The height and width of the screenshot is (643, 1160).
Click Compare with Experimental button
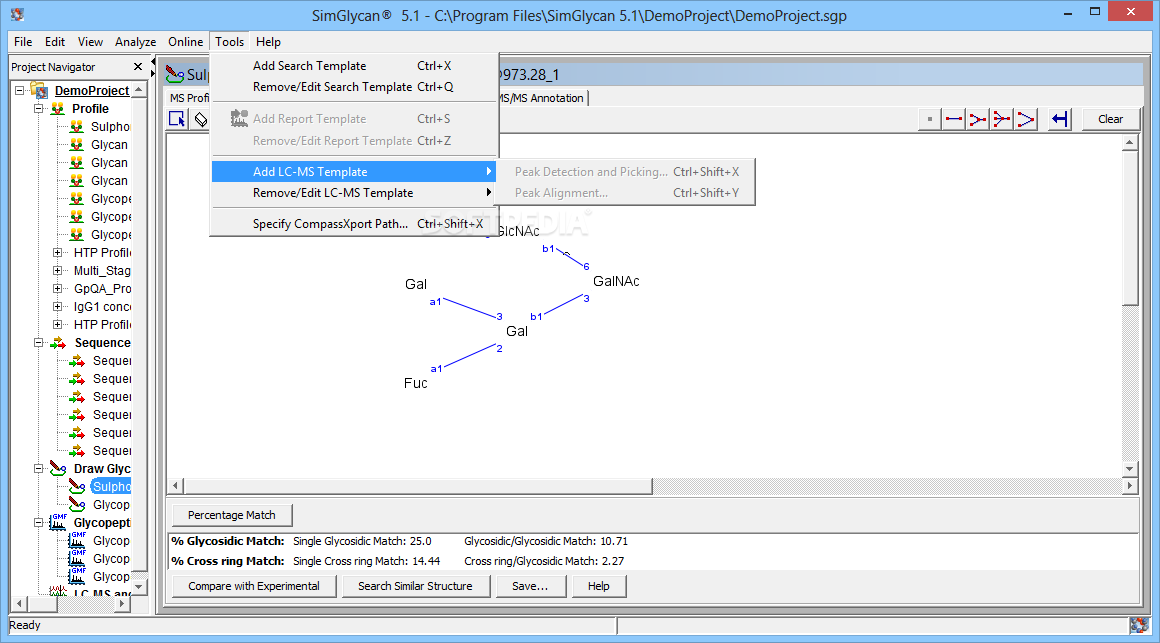(x=254, y=586)
